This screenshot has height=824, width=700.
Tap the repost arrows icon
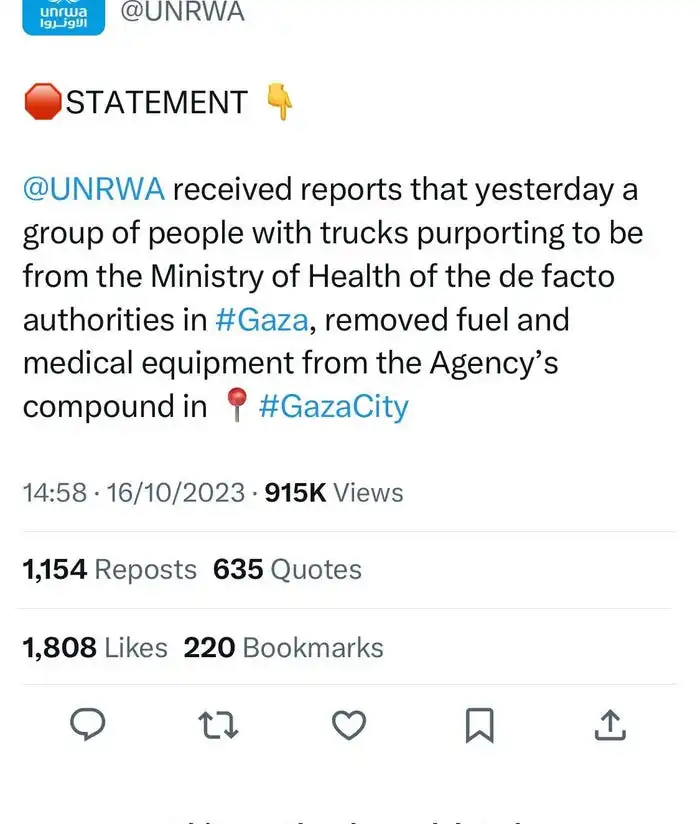[219, 725]
